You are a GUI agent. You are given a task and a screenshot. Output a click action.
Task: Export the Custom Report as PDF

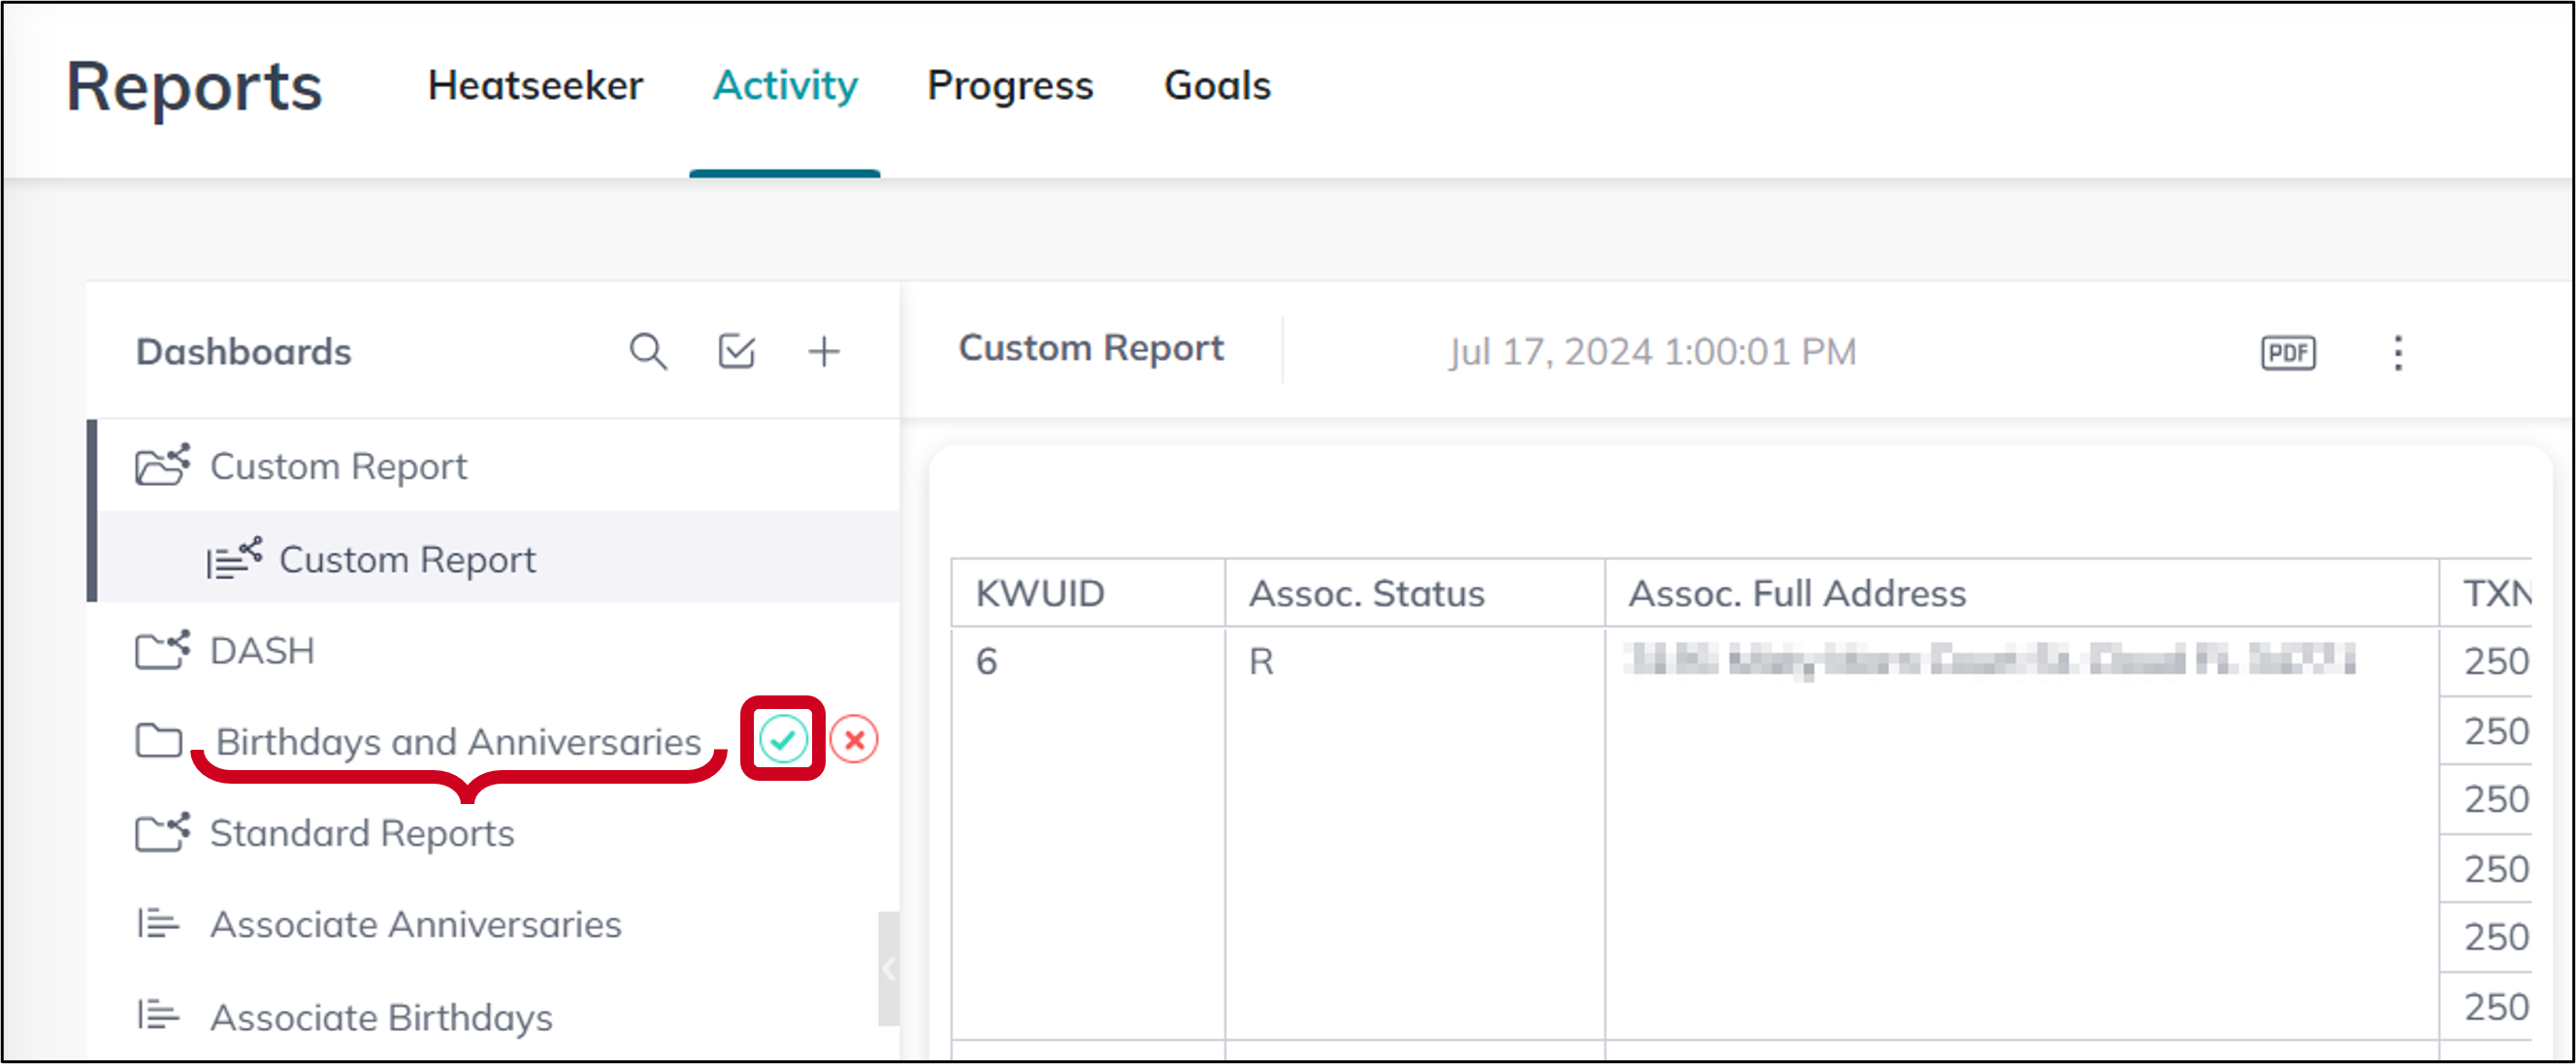click(x=2287, y=352)
